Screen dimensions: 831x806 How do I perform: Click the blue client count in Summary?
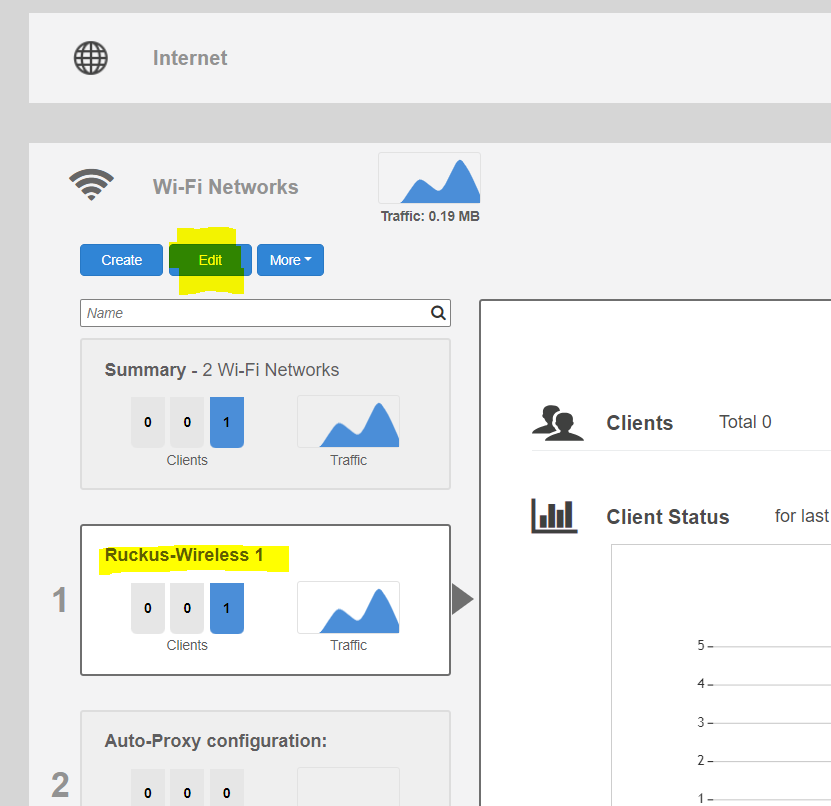[226, 422]
